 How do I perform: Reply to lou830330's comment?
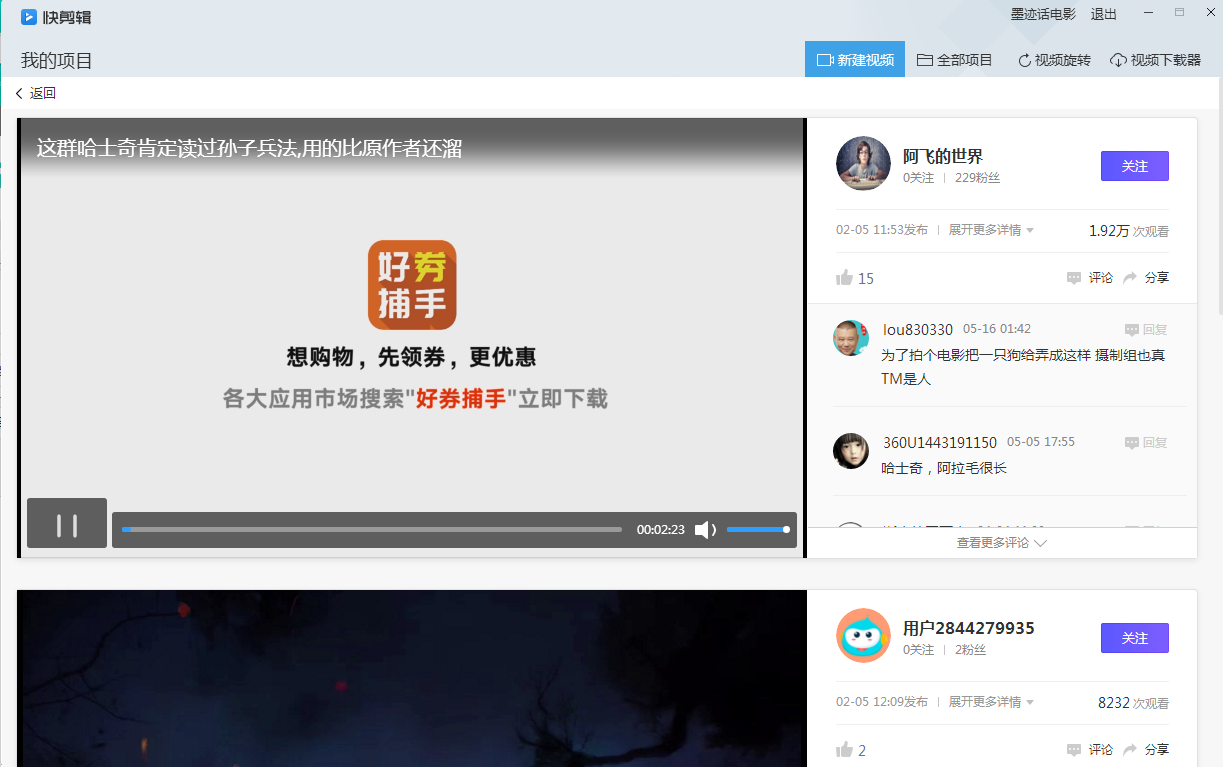tap(1146, 329)
